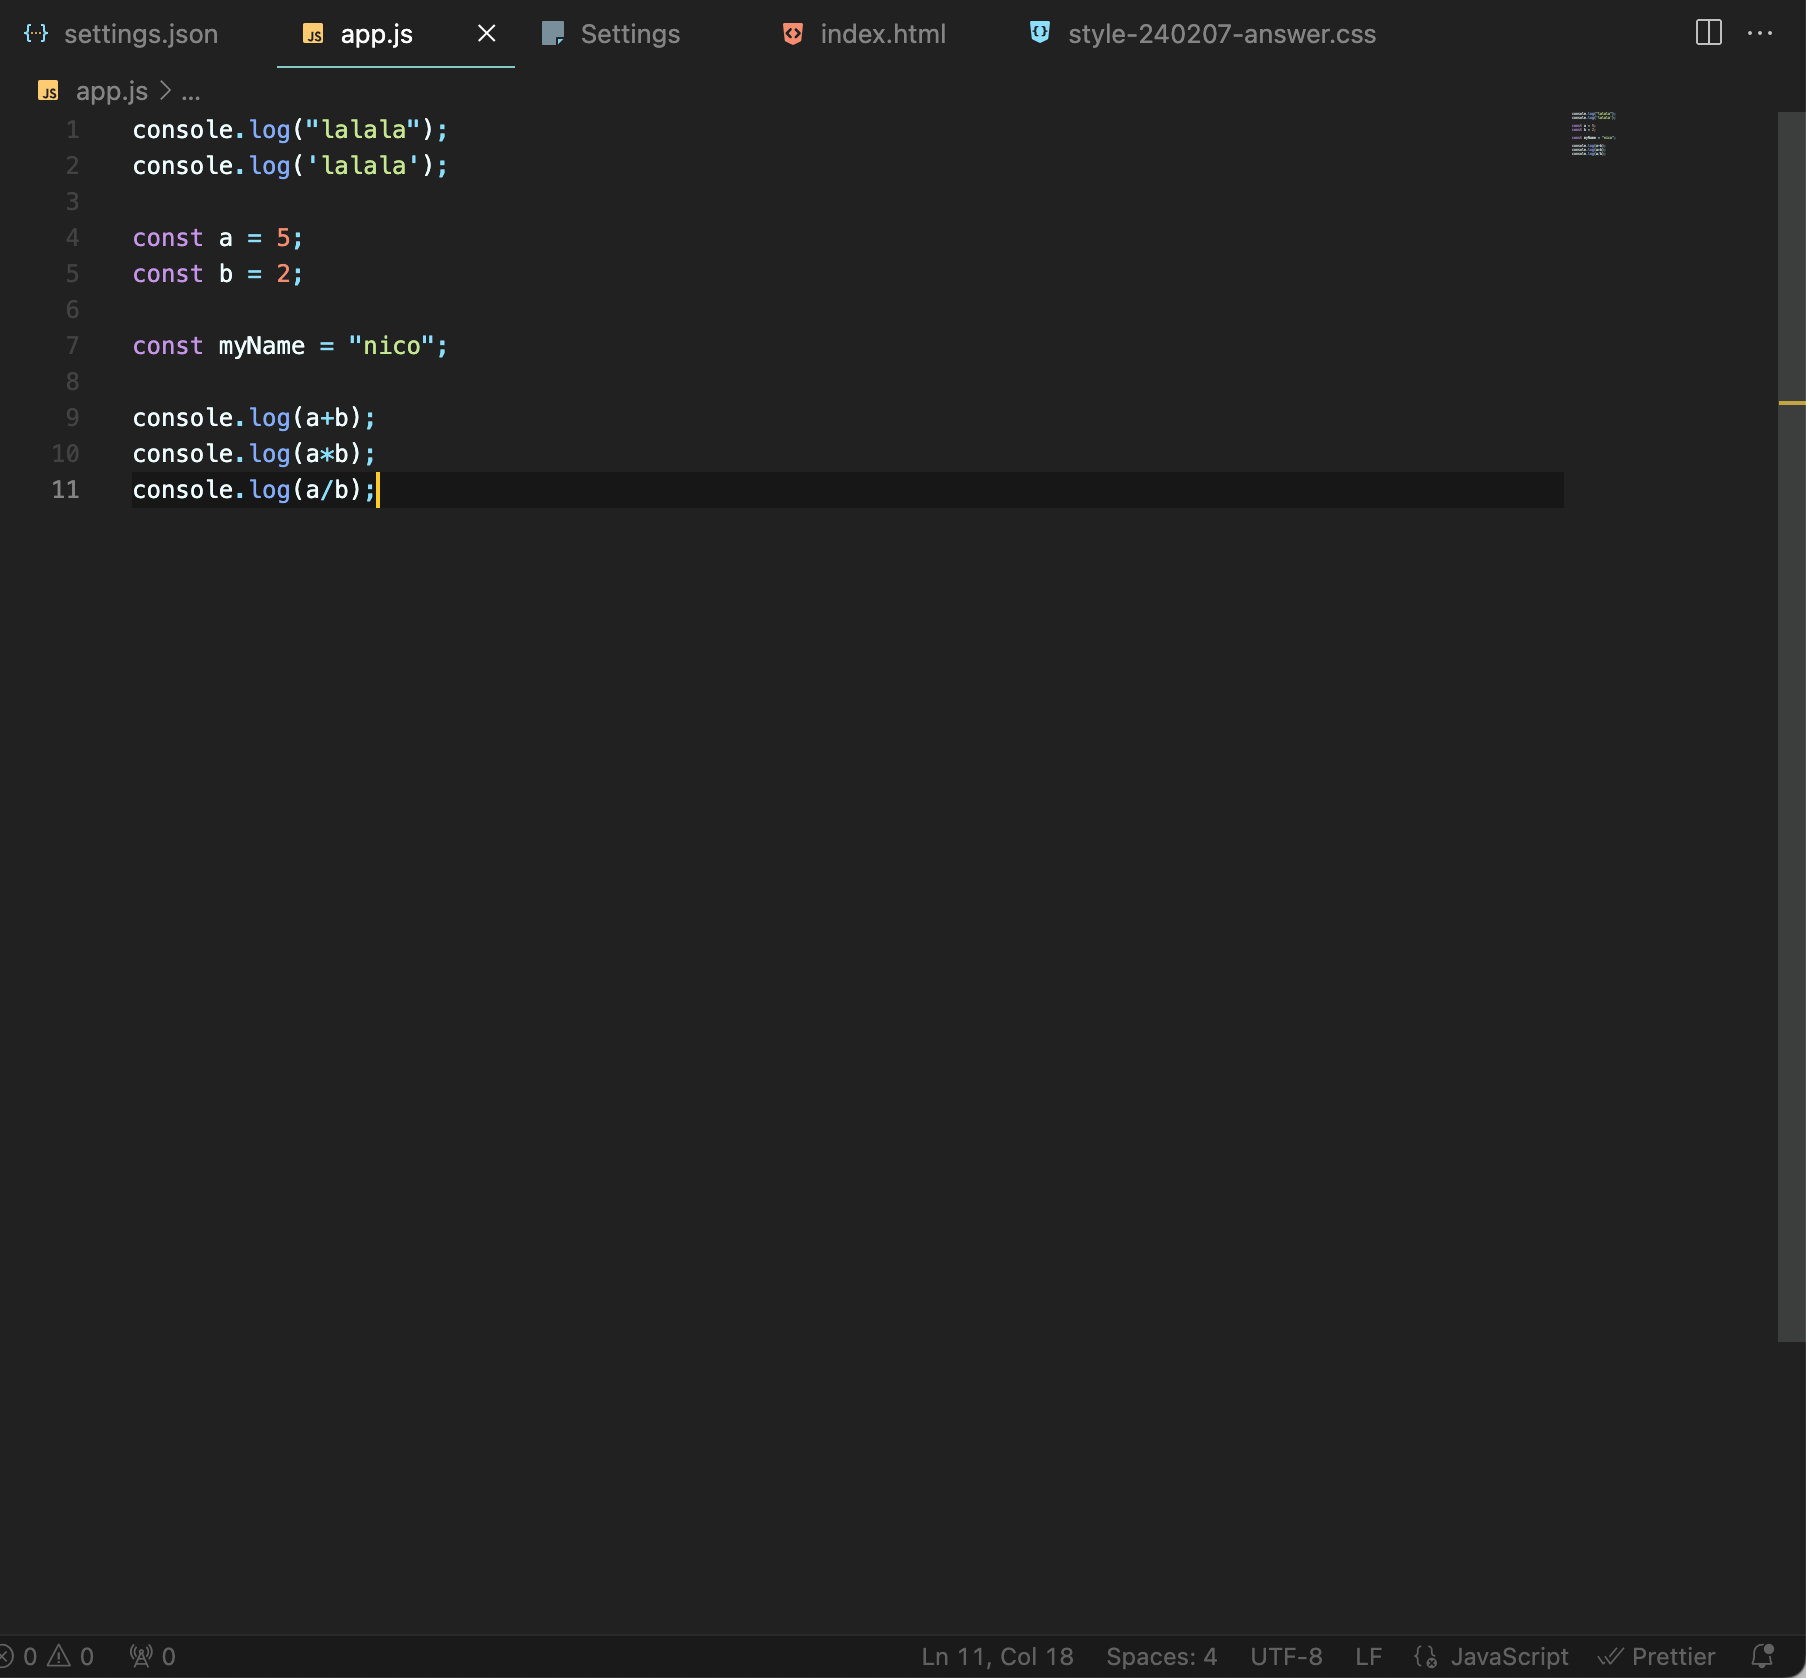Click the file icon on the Settings tab

[553, 33]
